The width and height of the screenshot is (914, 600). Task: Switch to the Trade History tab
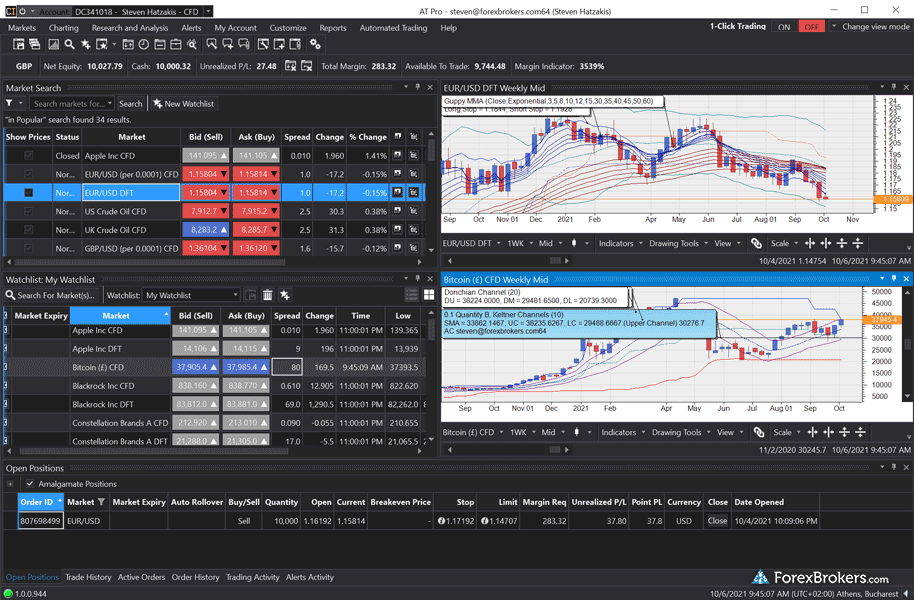(x=88, y=577)
